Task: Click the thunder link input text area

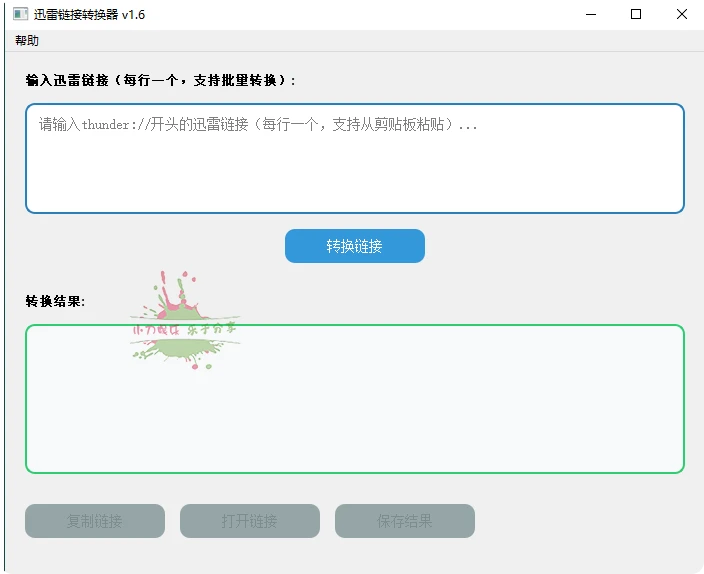Action: (x=355, y=159)
